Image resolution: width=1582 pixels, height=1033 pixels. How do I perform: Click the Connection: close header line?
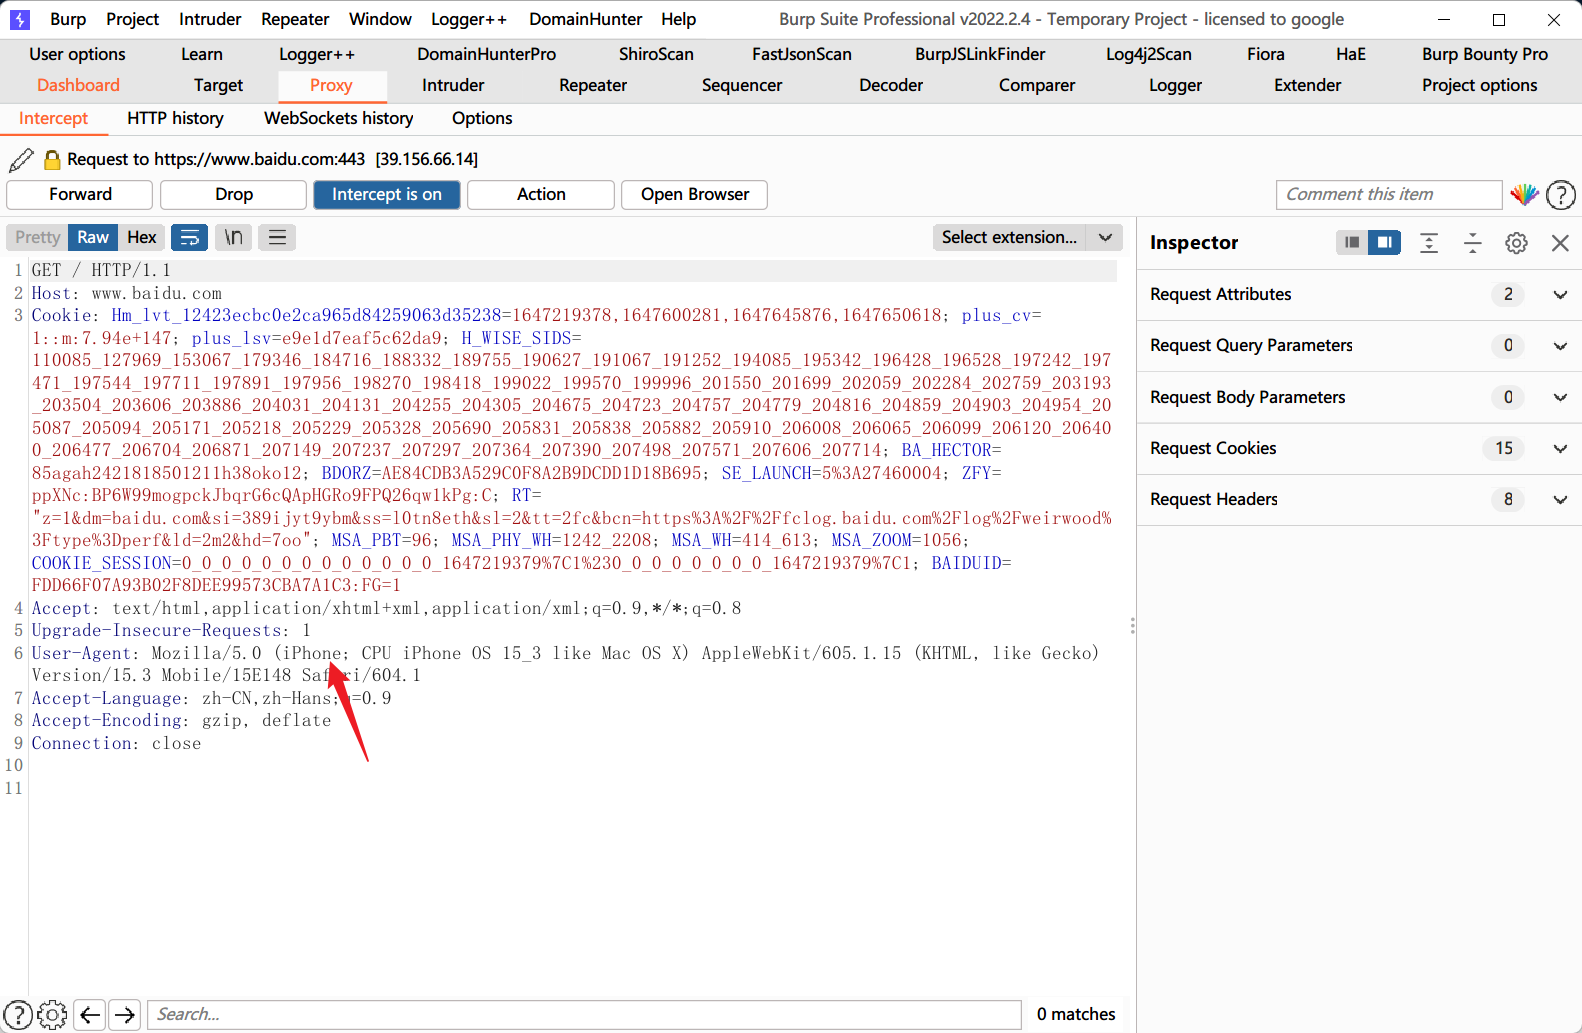tap(116, 743)
